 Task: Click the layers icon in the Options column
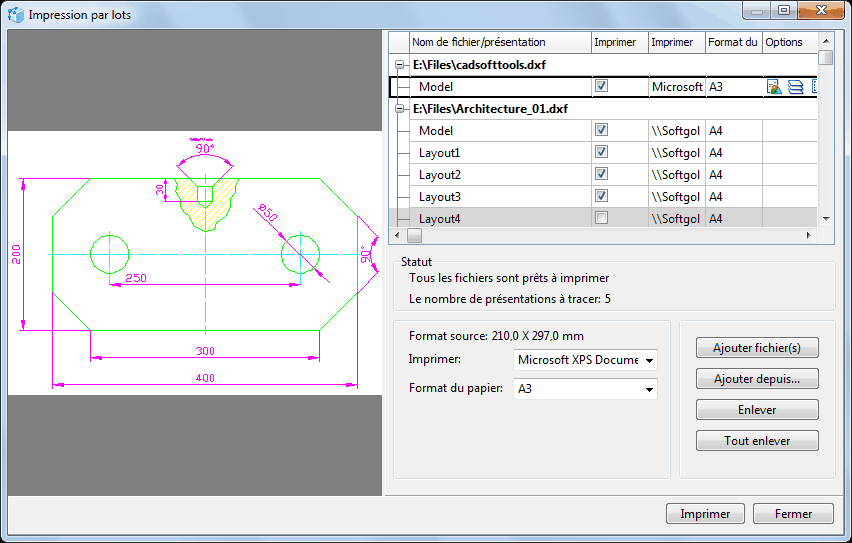(795, 87)
